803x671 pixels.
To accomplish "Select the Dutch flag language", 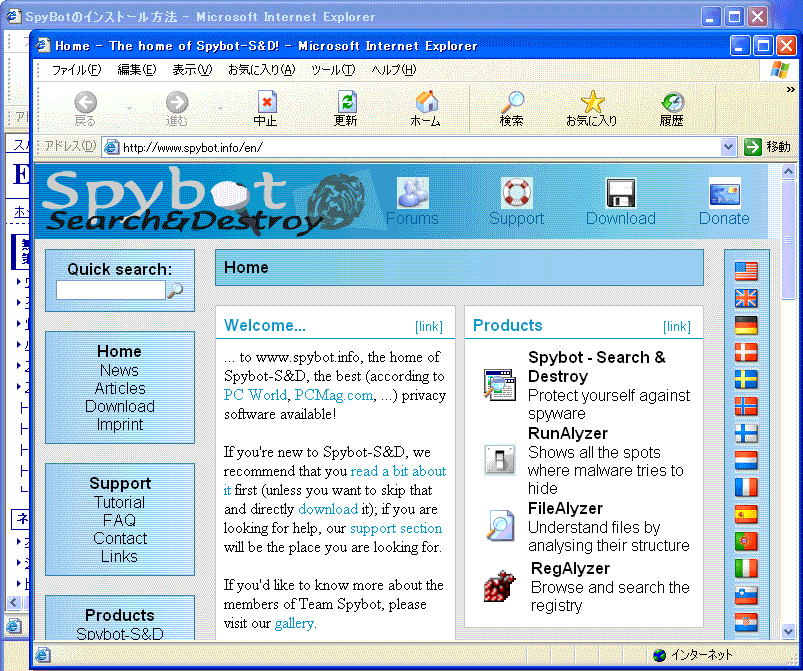I will (x=746, y=460).
